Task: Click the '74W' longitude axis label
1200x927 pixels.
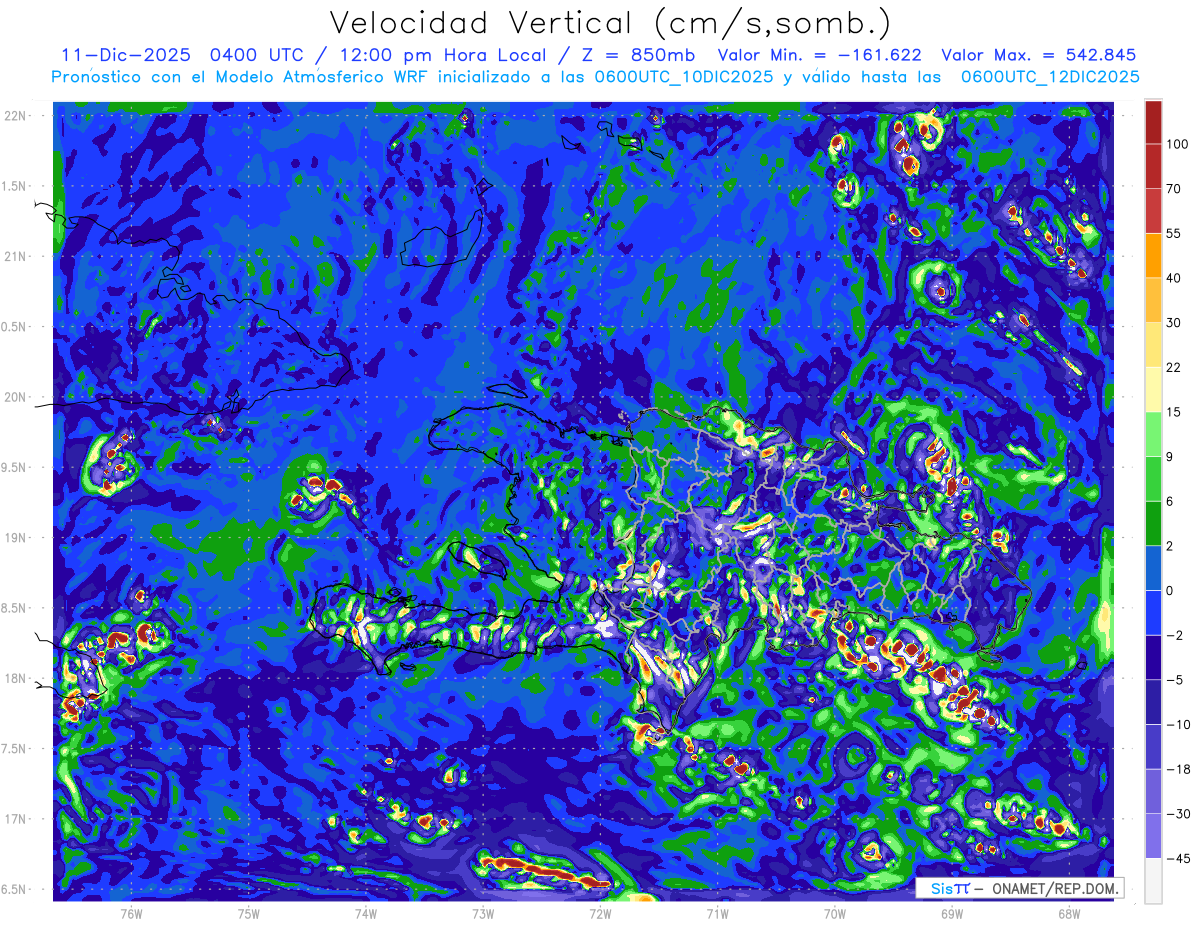Action: 365,912
